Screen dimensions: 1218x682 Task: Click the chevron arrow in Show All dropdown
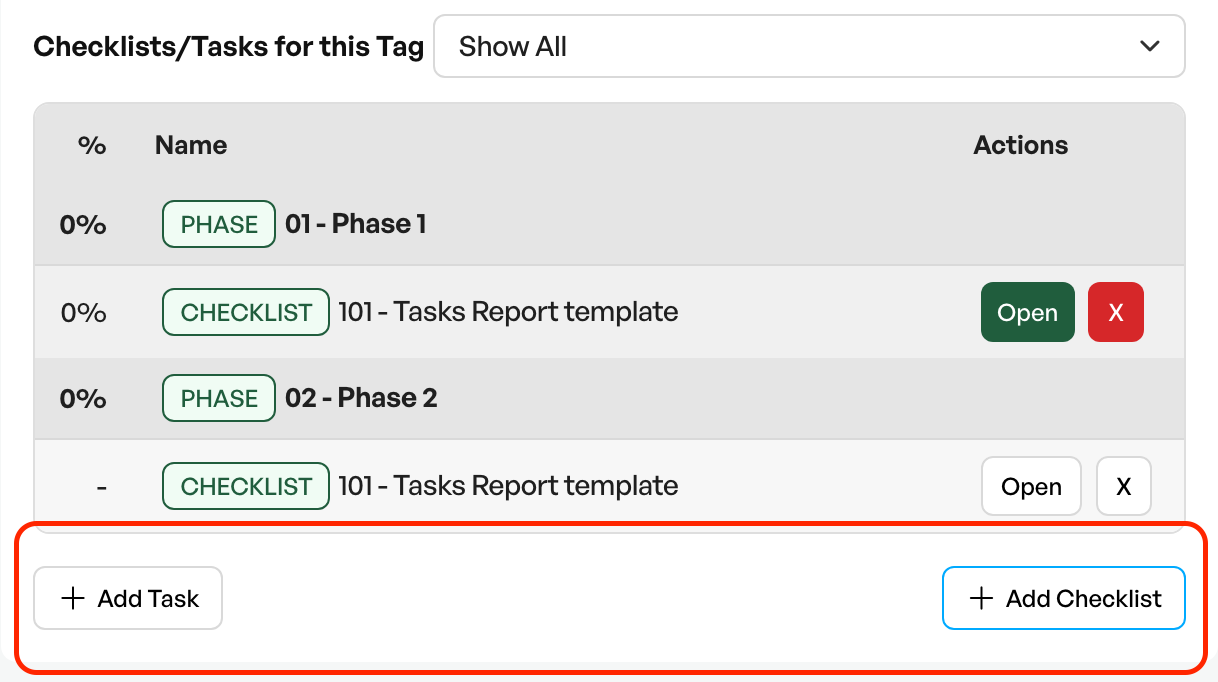coord(1150,46)
